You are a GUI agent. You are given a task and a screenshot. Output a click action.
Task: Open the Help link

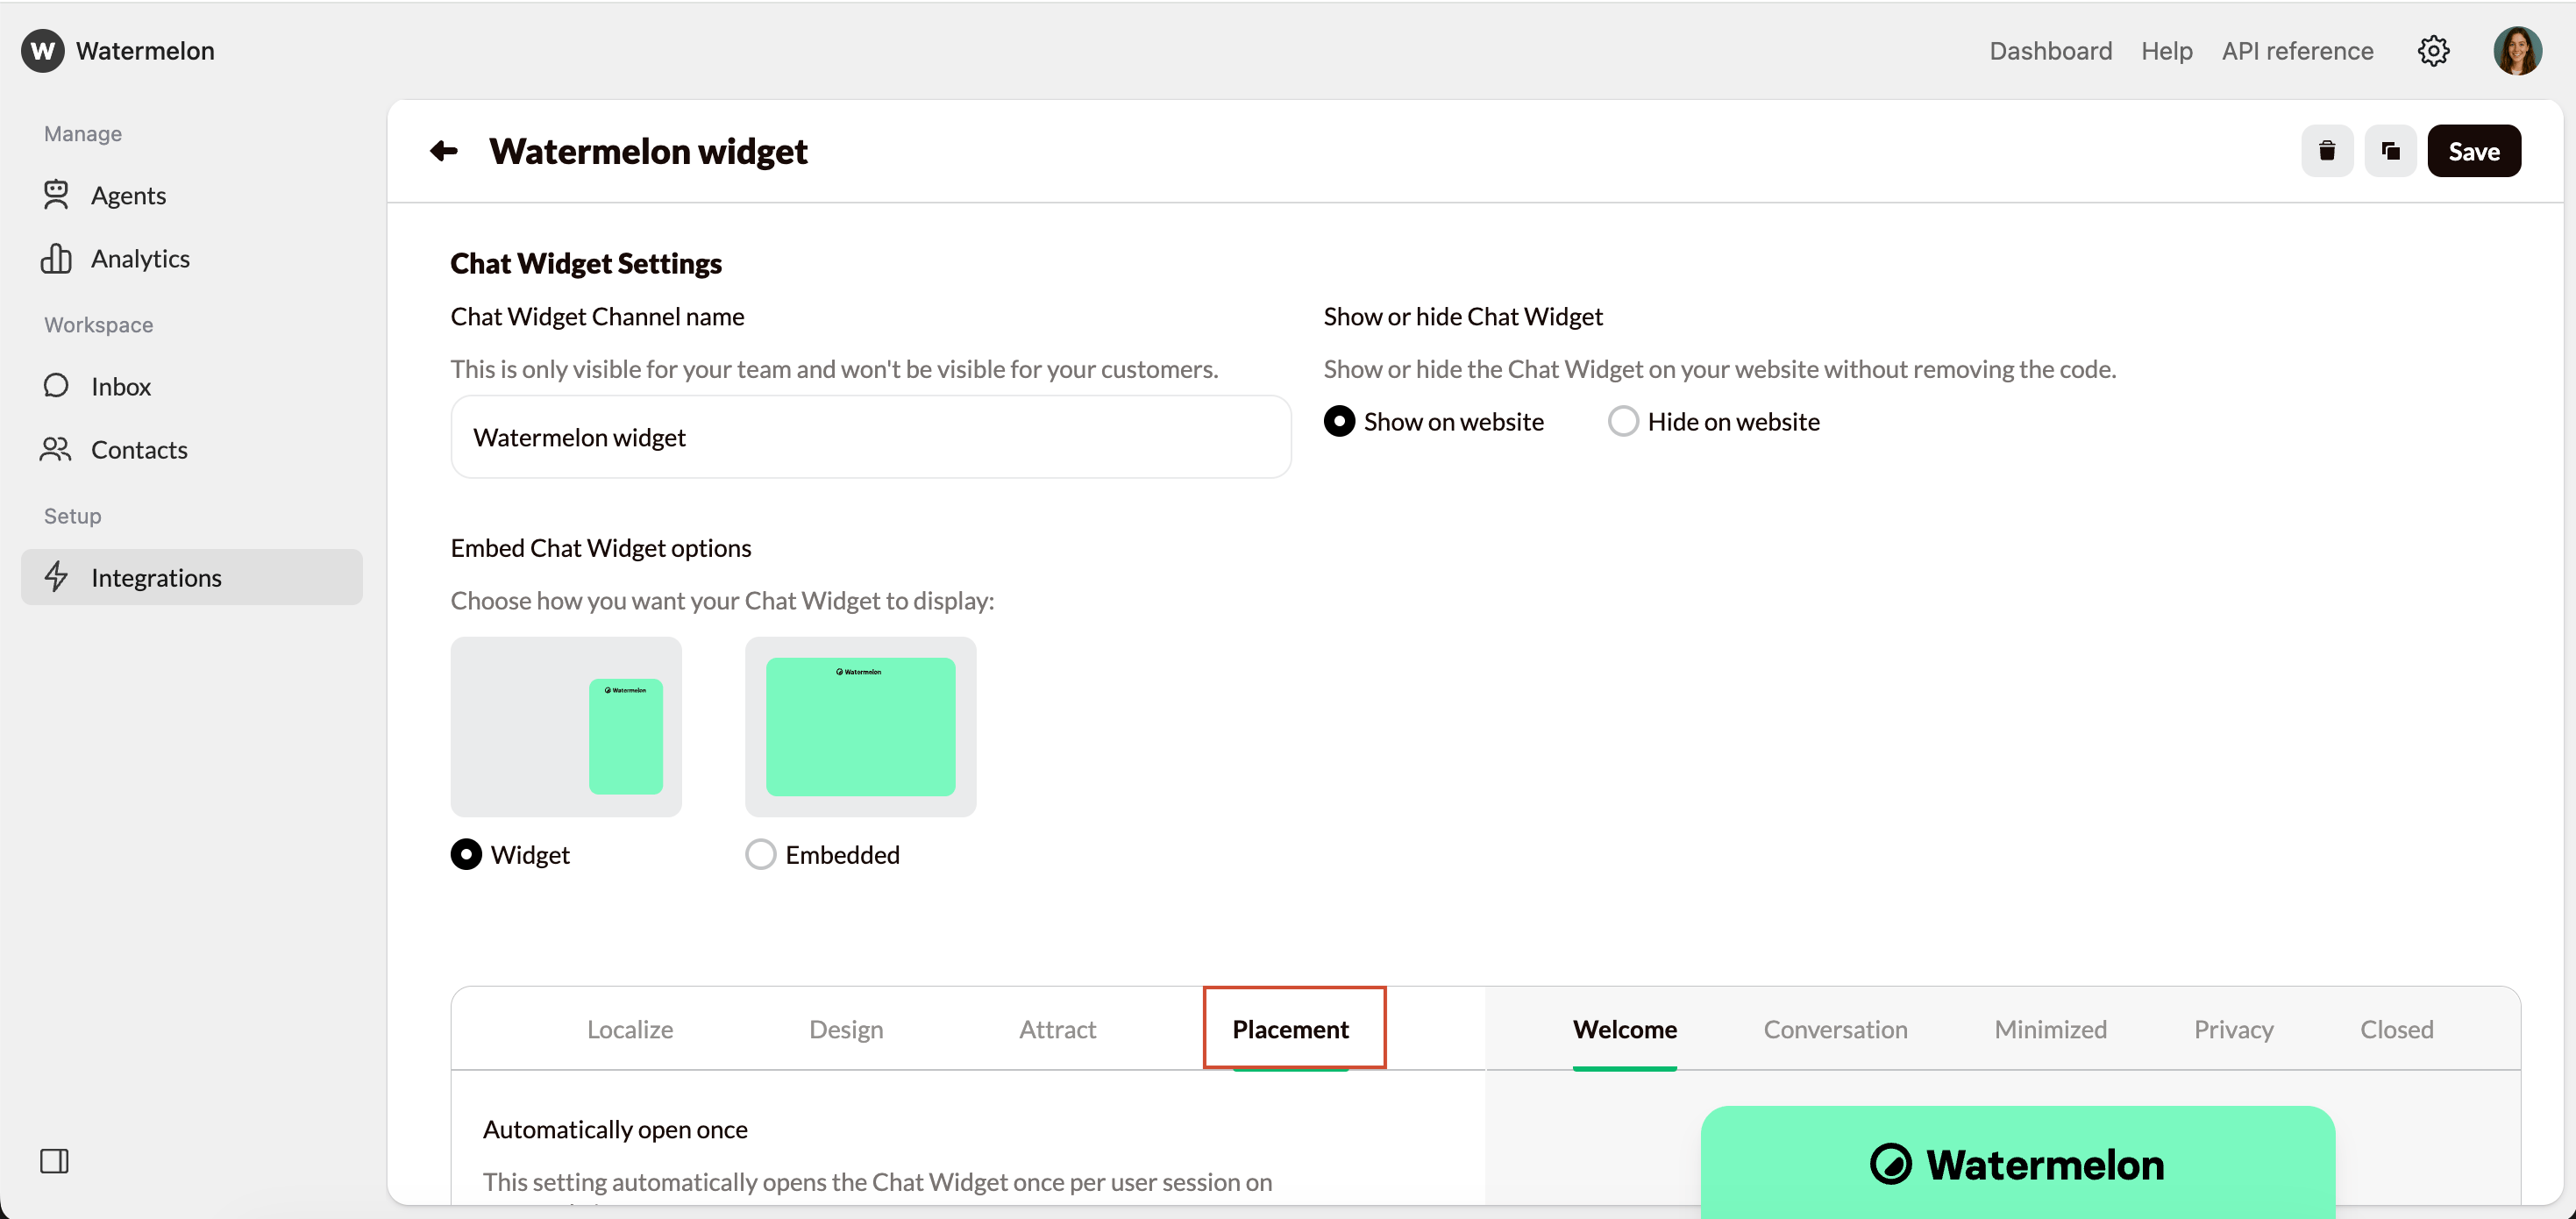tap(2166, 50)
